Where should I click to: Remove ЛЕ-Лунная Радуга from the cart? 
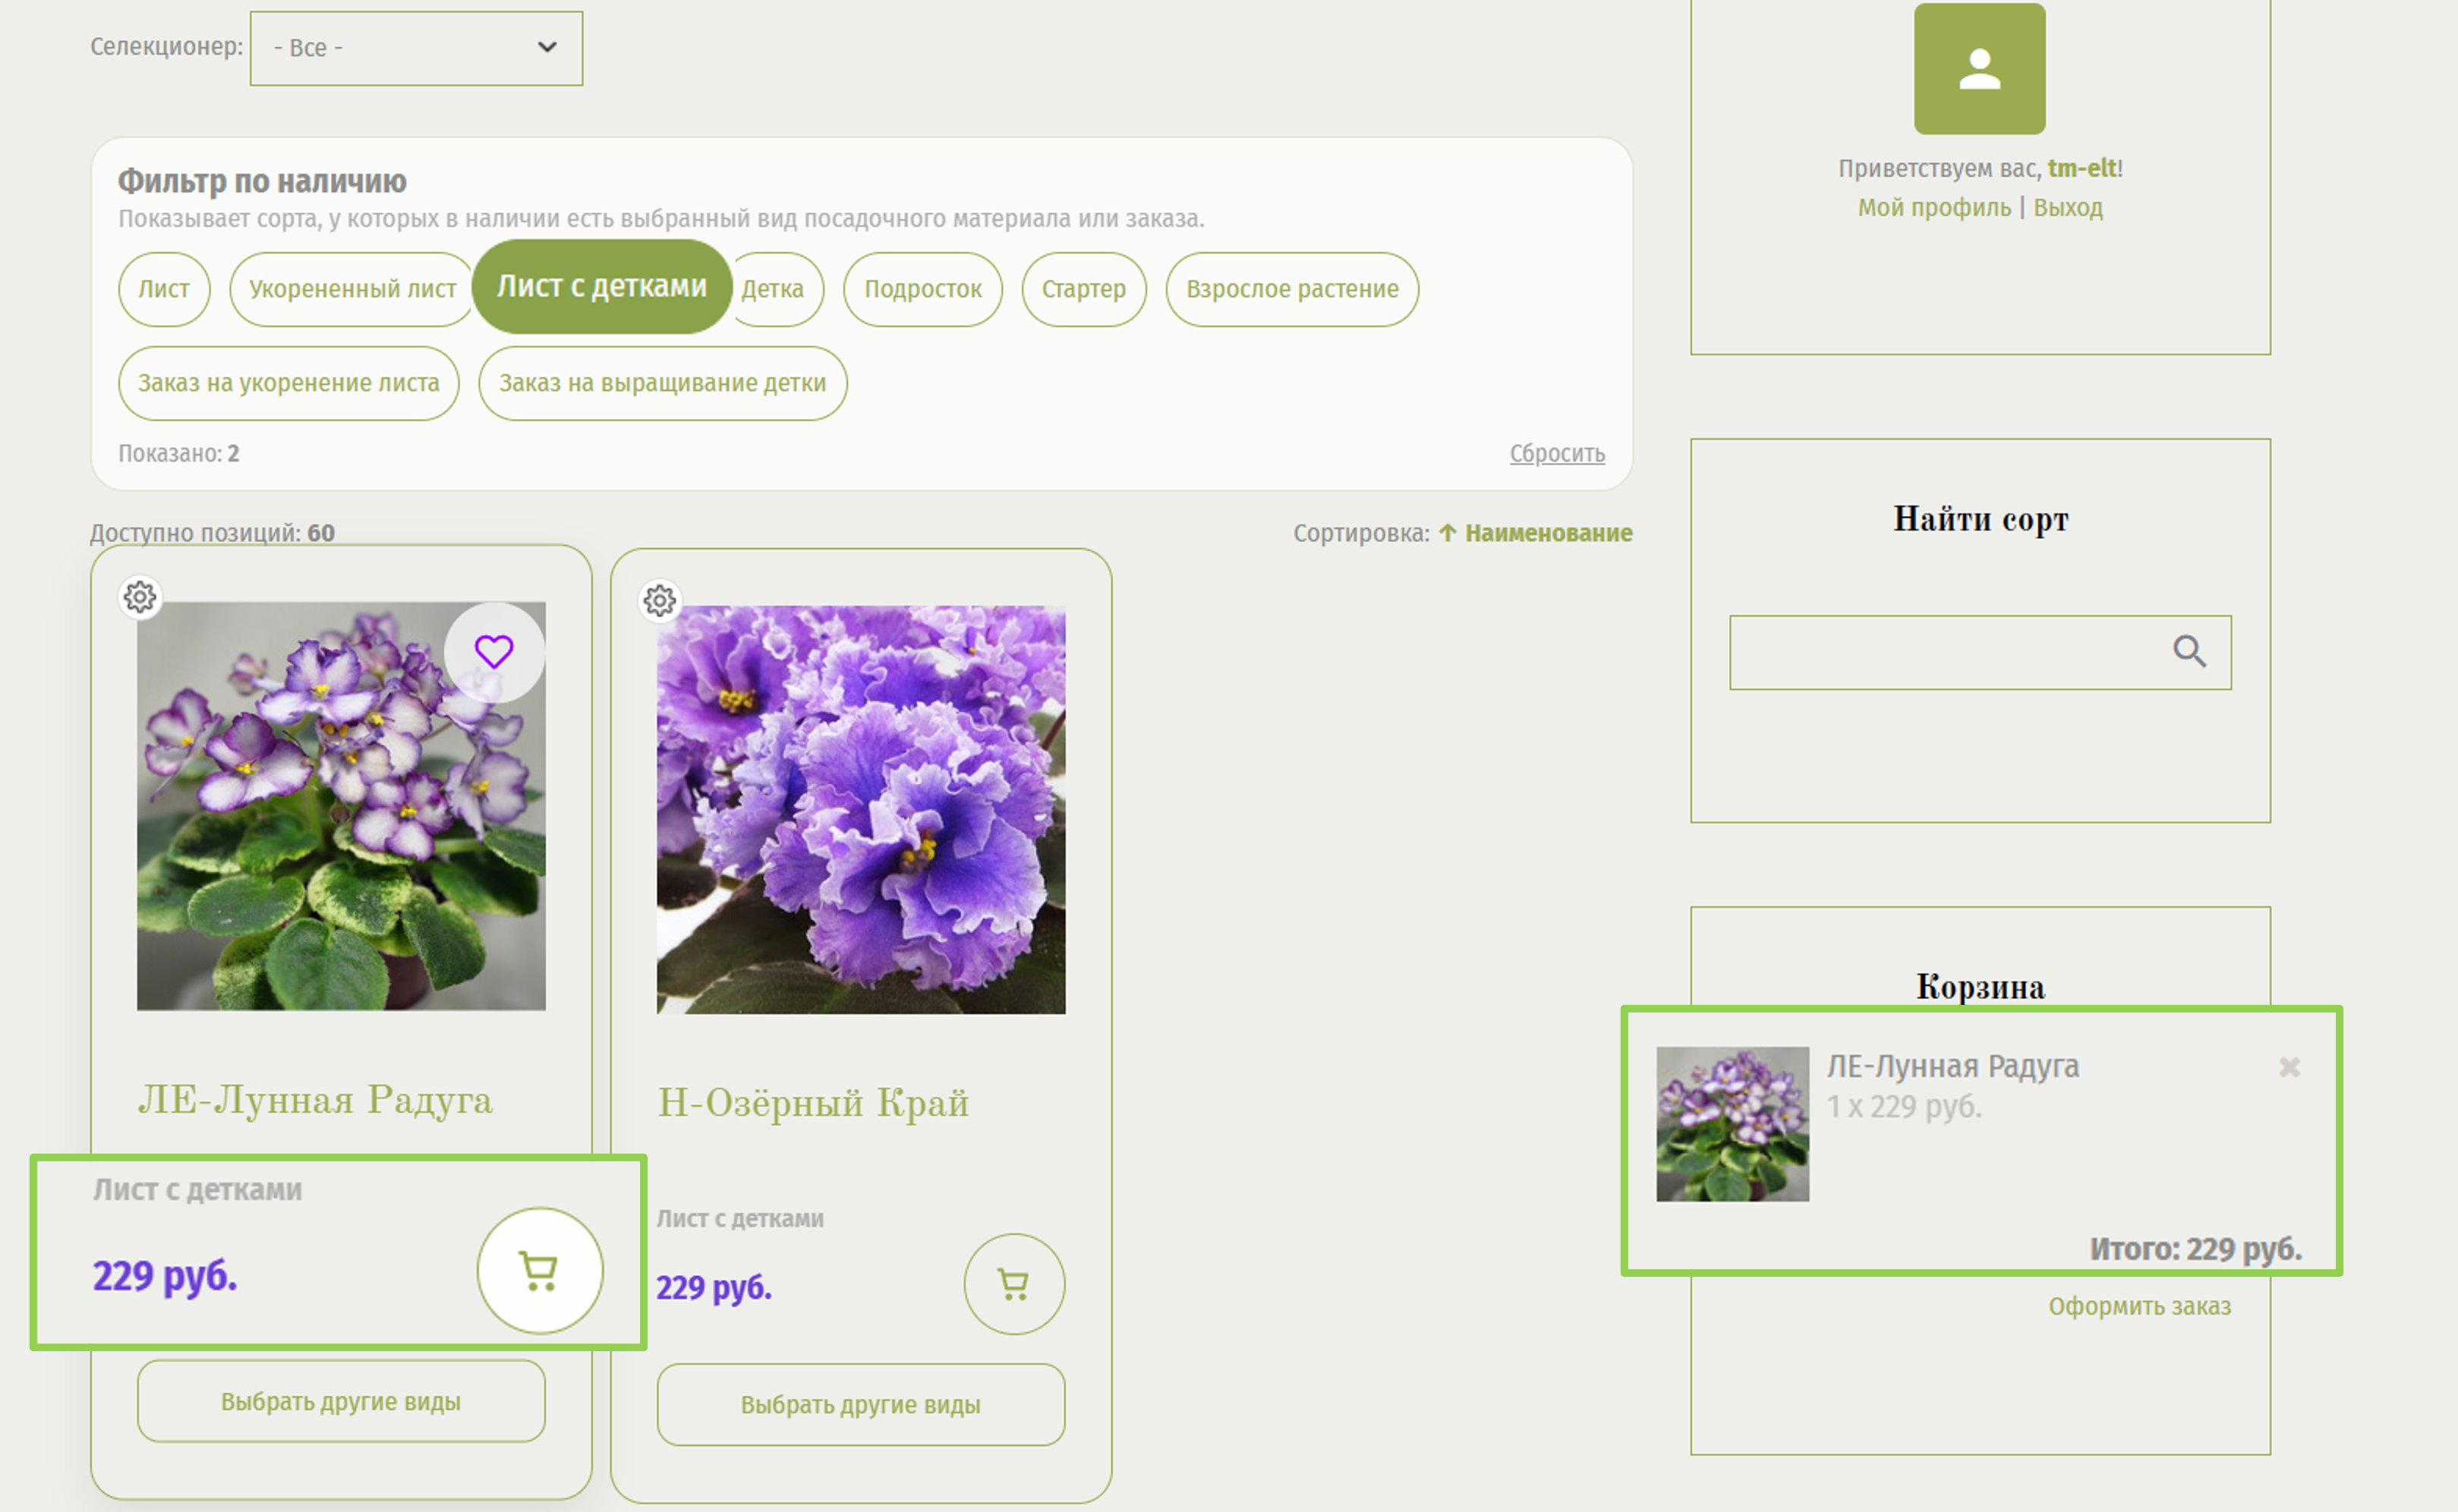click(2289, 1067)
